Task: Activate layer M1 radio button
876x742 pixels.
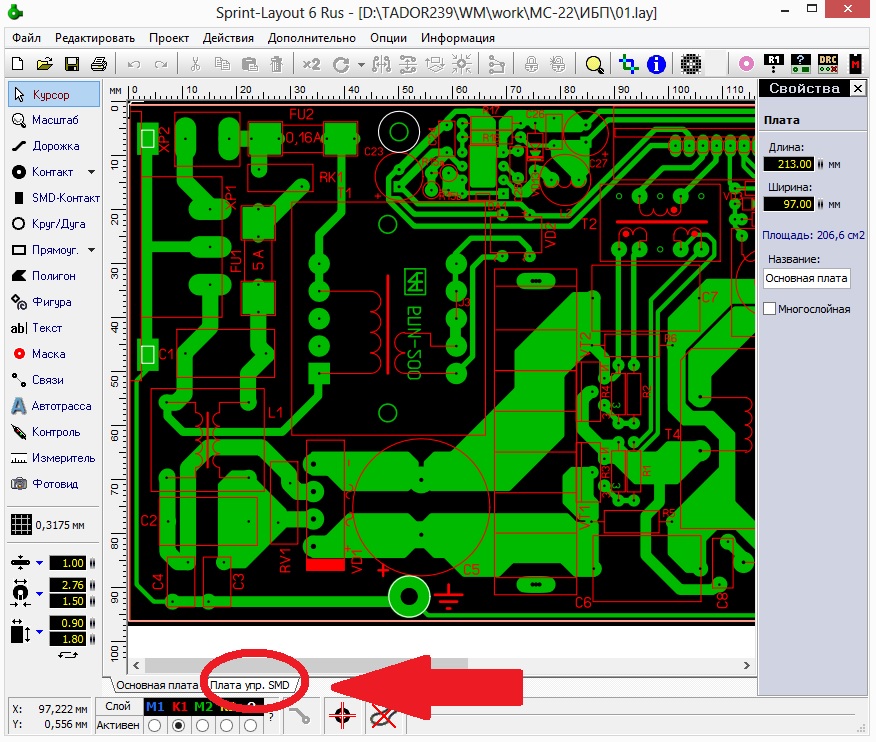Action: click(155, 725)
